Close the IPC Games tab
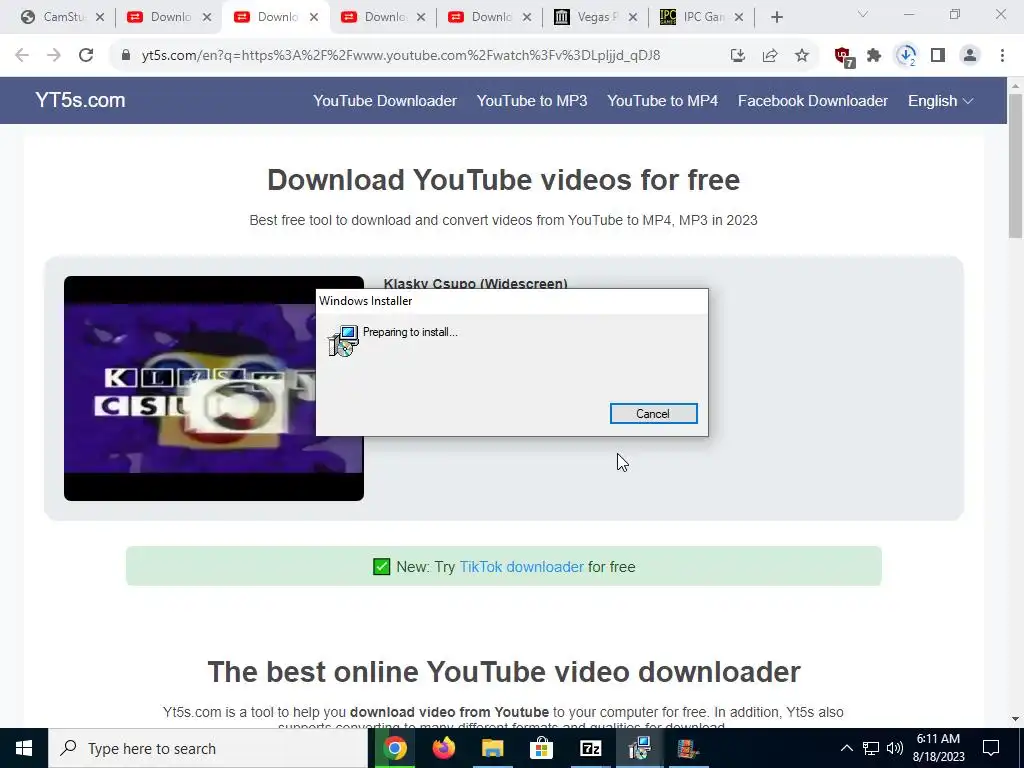This screenshot has width=1024, height=768. (x=739, y=18)
